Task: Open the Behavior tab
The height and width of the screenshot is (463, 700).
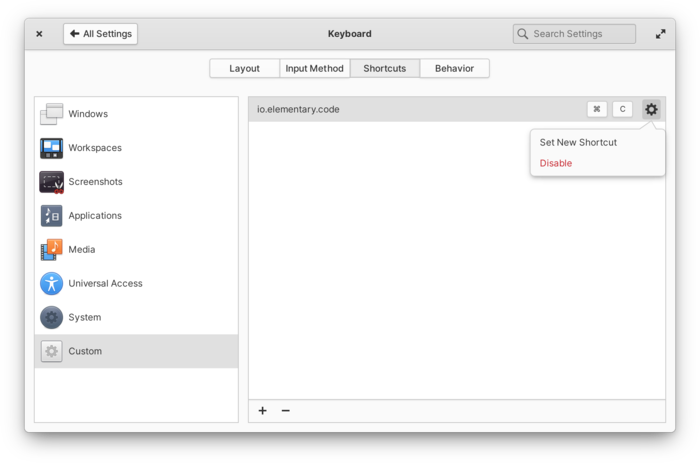Action: [x=454, y=68]
